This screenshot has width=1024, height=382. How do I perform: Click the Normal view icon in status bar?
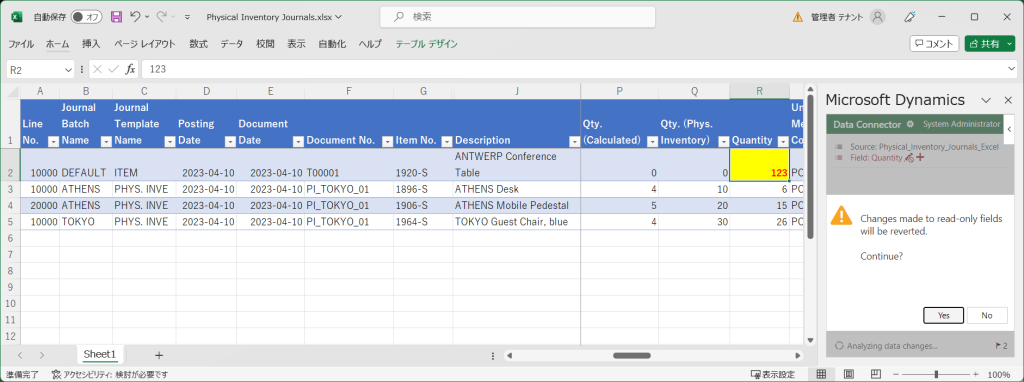(x=822, y=374)
